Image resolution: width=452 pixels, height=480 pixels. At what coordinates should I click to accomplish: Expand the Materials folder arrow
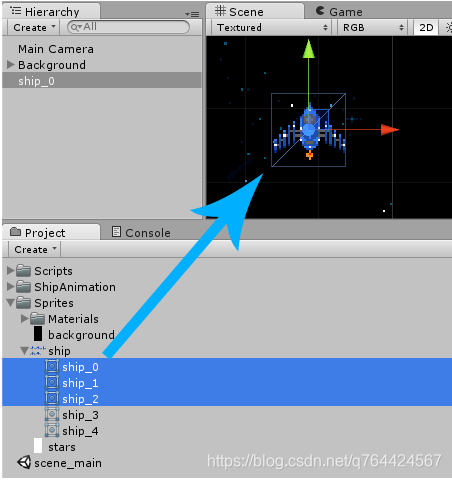click(24, 318)
